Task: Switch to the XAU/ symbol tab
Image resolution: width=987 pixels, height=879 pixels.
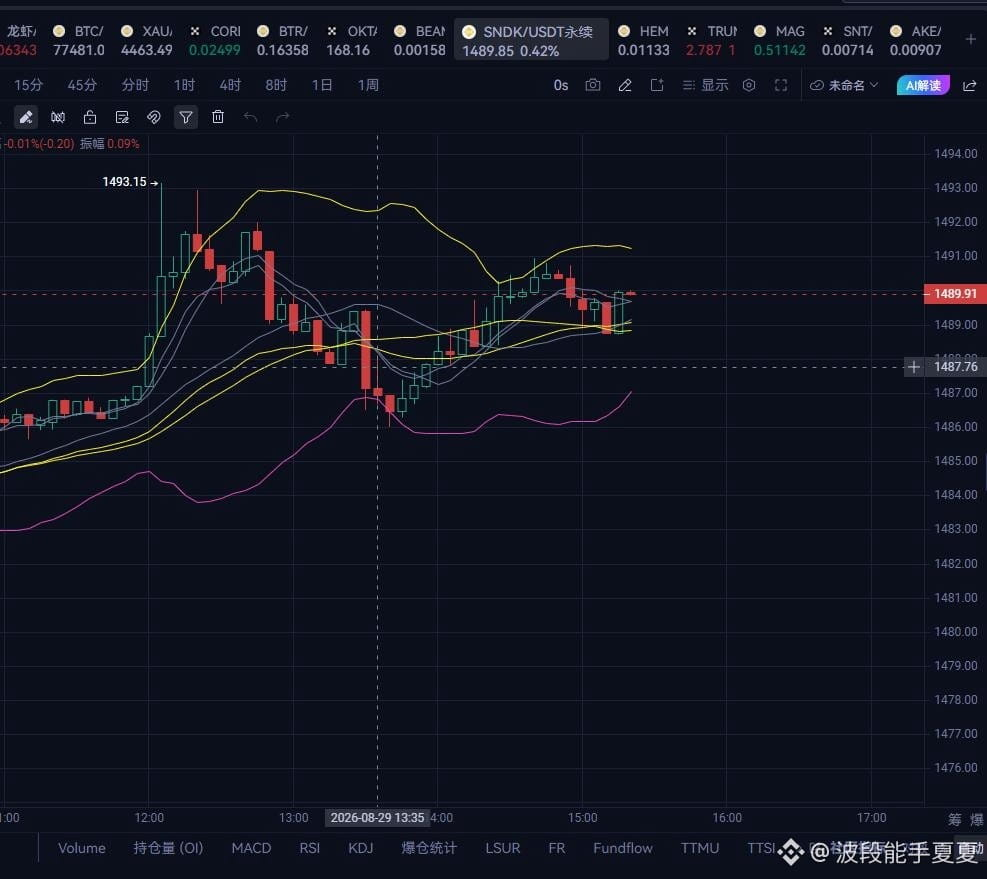Action: pyautogui.click(x=147, y=40)
